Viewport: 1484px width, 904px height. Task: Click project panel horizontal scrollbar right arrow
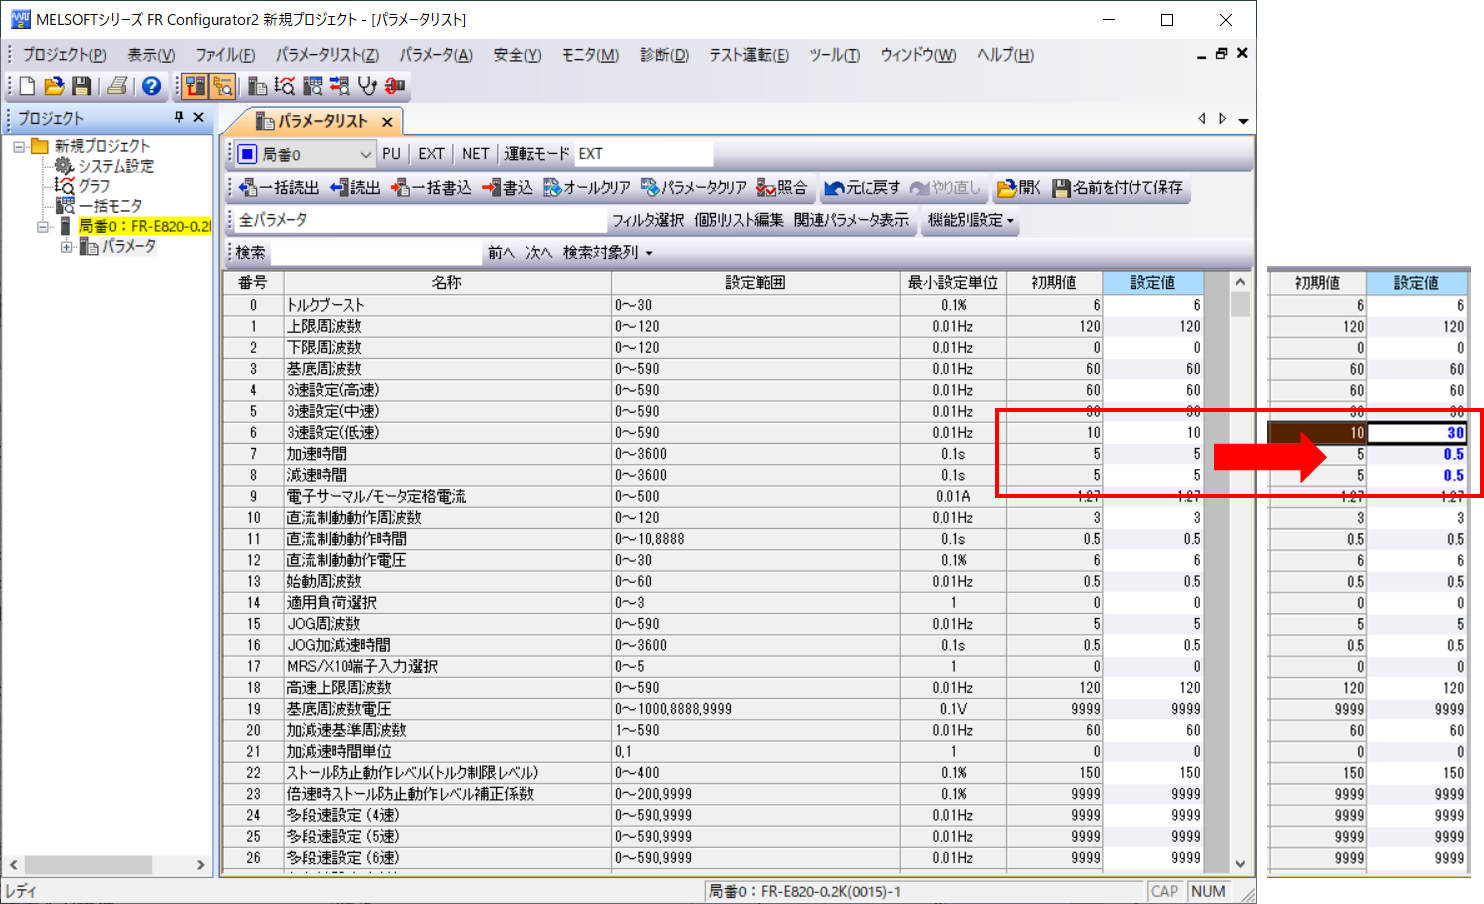(200, 864)
